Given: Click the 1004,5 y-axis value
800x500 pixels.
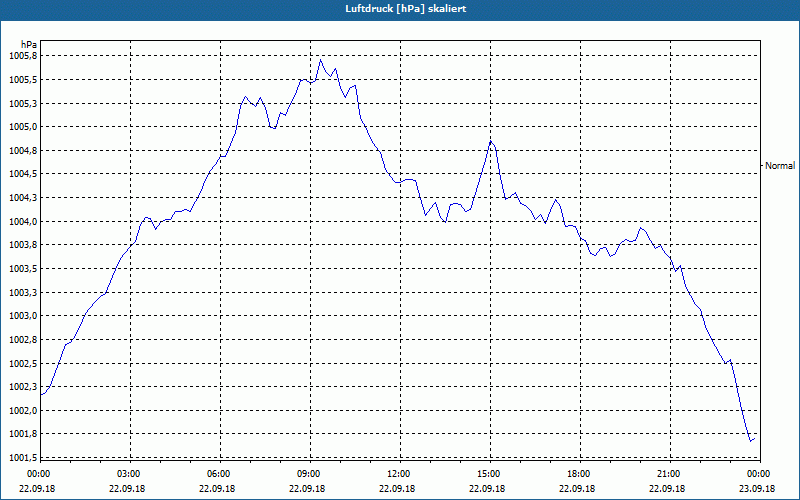Looking at the screenshot, I should tap(23, 174).
